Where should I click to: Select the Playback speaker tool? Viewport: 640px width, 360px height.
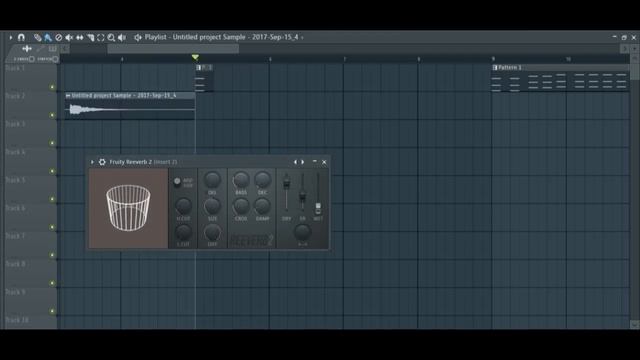(122, 38)
